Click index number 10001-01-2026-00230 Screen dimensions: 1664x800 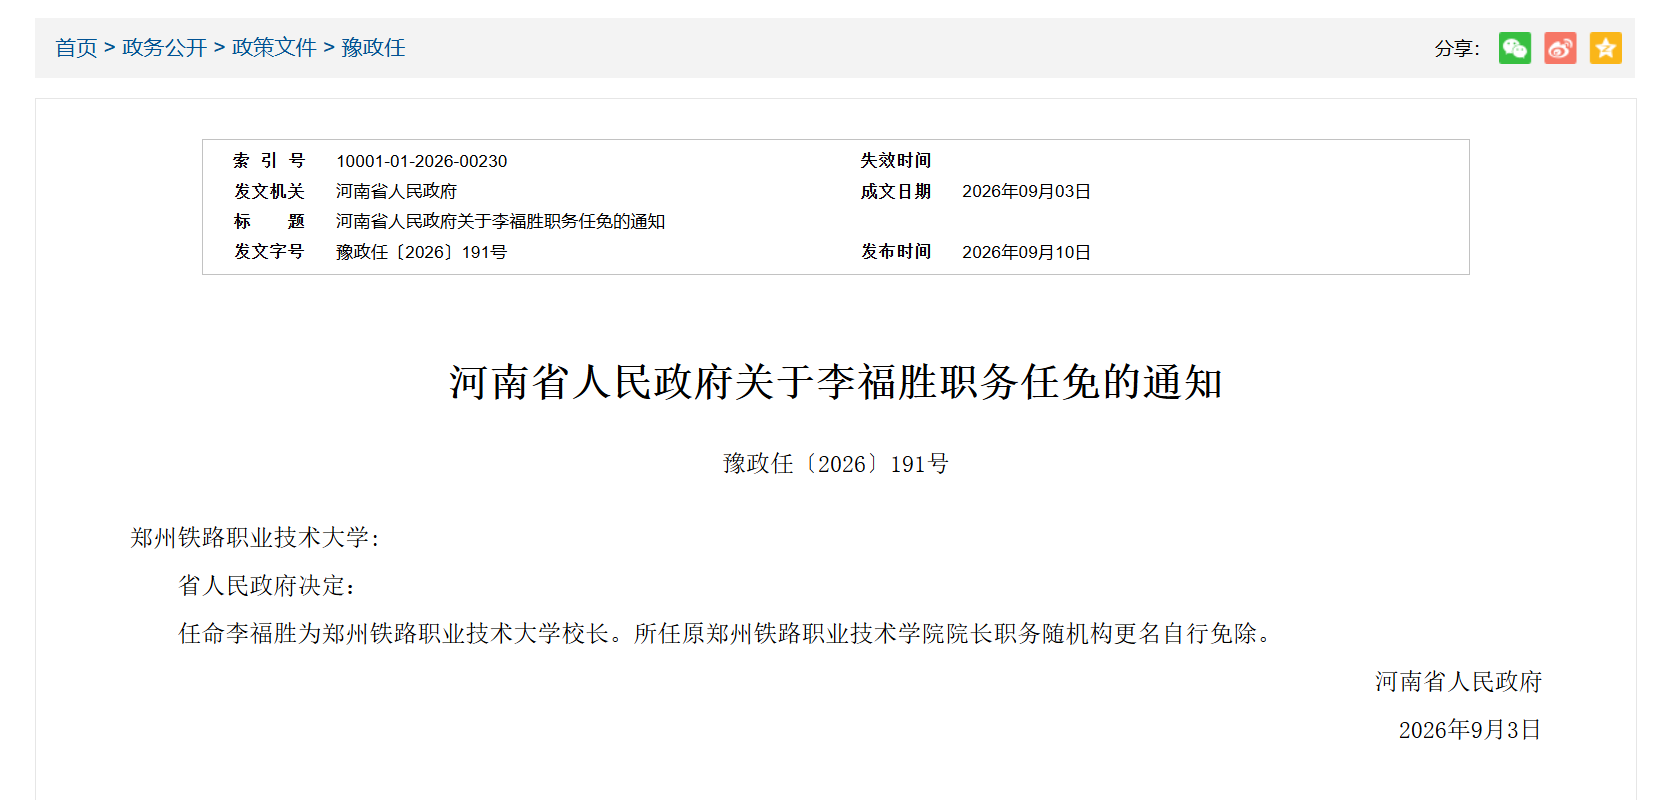[x=422, y=161]
